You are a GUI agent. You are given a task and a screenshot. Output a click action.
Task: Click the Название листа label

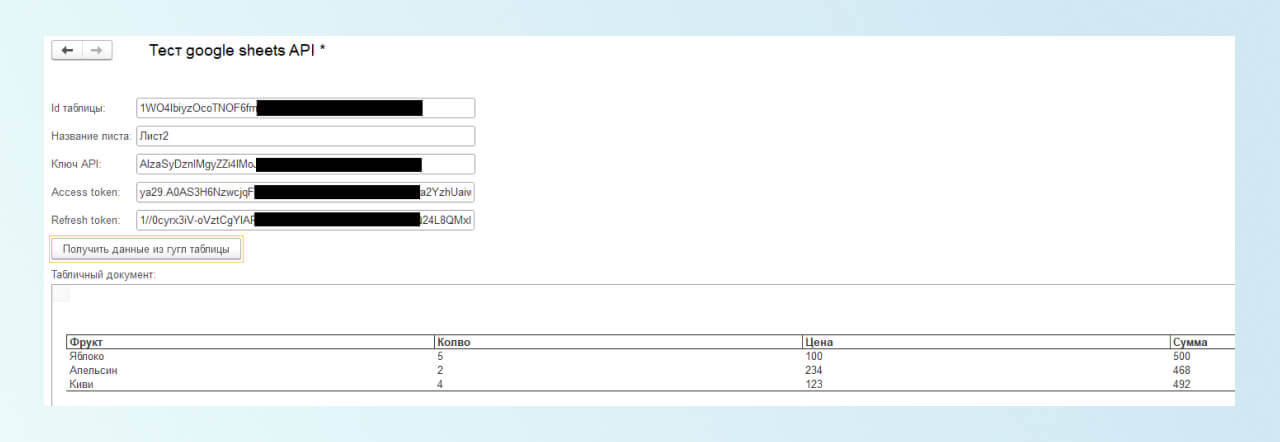point(92,136)
